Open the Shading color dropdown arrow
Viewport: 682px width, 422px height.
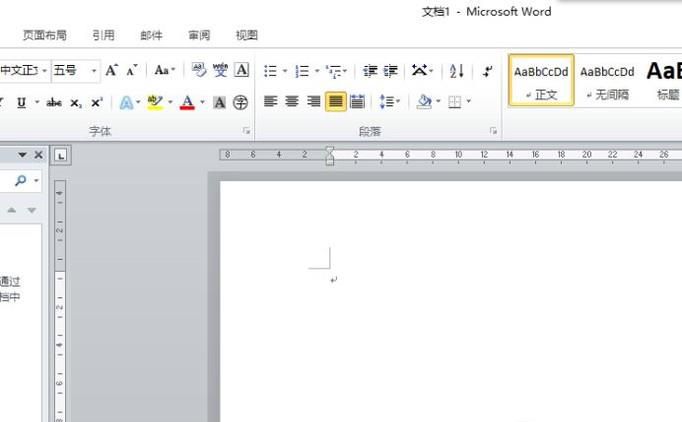pyautogui.click(x=438, y=102)
